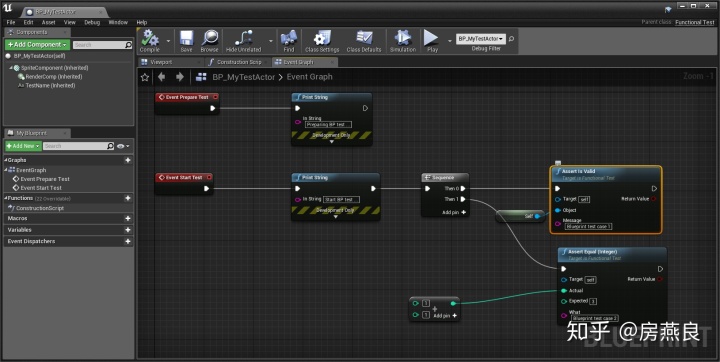The width and height of the screenshot is (720, 362).
Task: Open Browse in the toolbar
Action: pos(210,38)
